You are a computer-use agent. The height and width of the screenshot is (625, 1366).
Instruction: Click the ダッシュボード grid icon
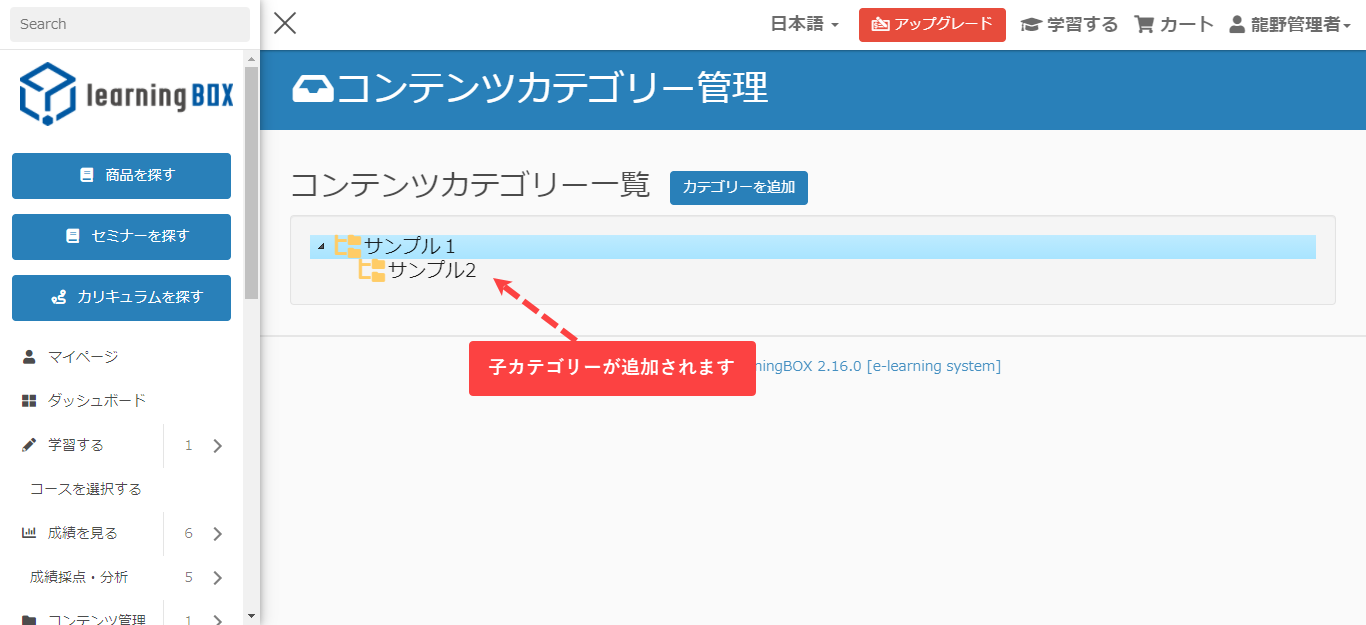pos(29,401)
